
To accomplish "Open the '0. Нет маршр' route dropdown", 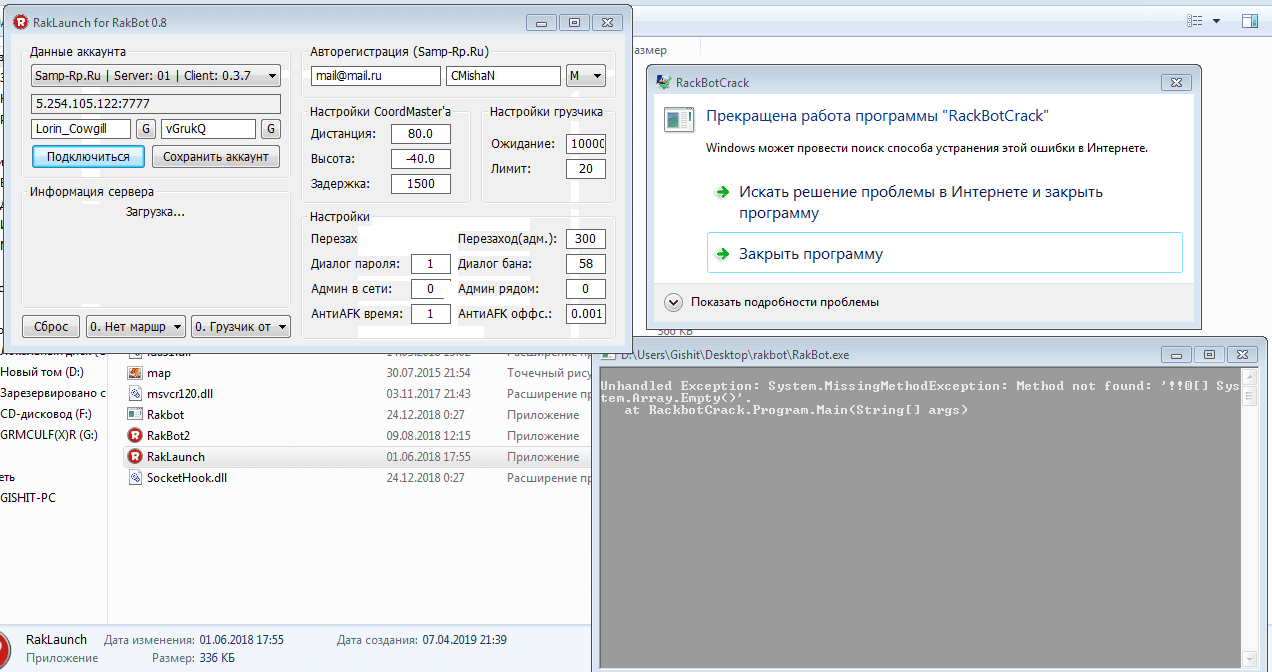I will [x=136, y=327].
